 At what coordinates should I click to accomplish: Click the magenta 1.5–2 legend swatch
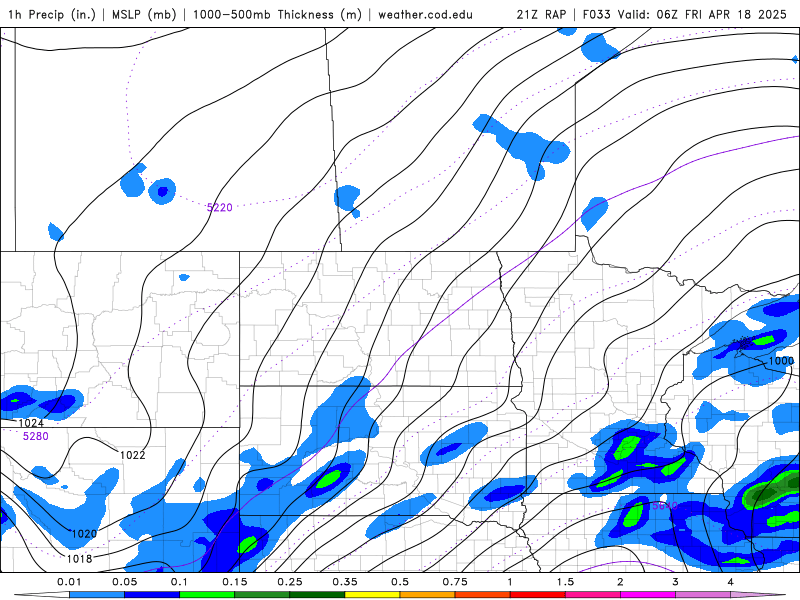tap(593, 595)
